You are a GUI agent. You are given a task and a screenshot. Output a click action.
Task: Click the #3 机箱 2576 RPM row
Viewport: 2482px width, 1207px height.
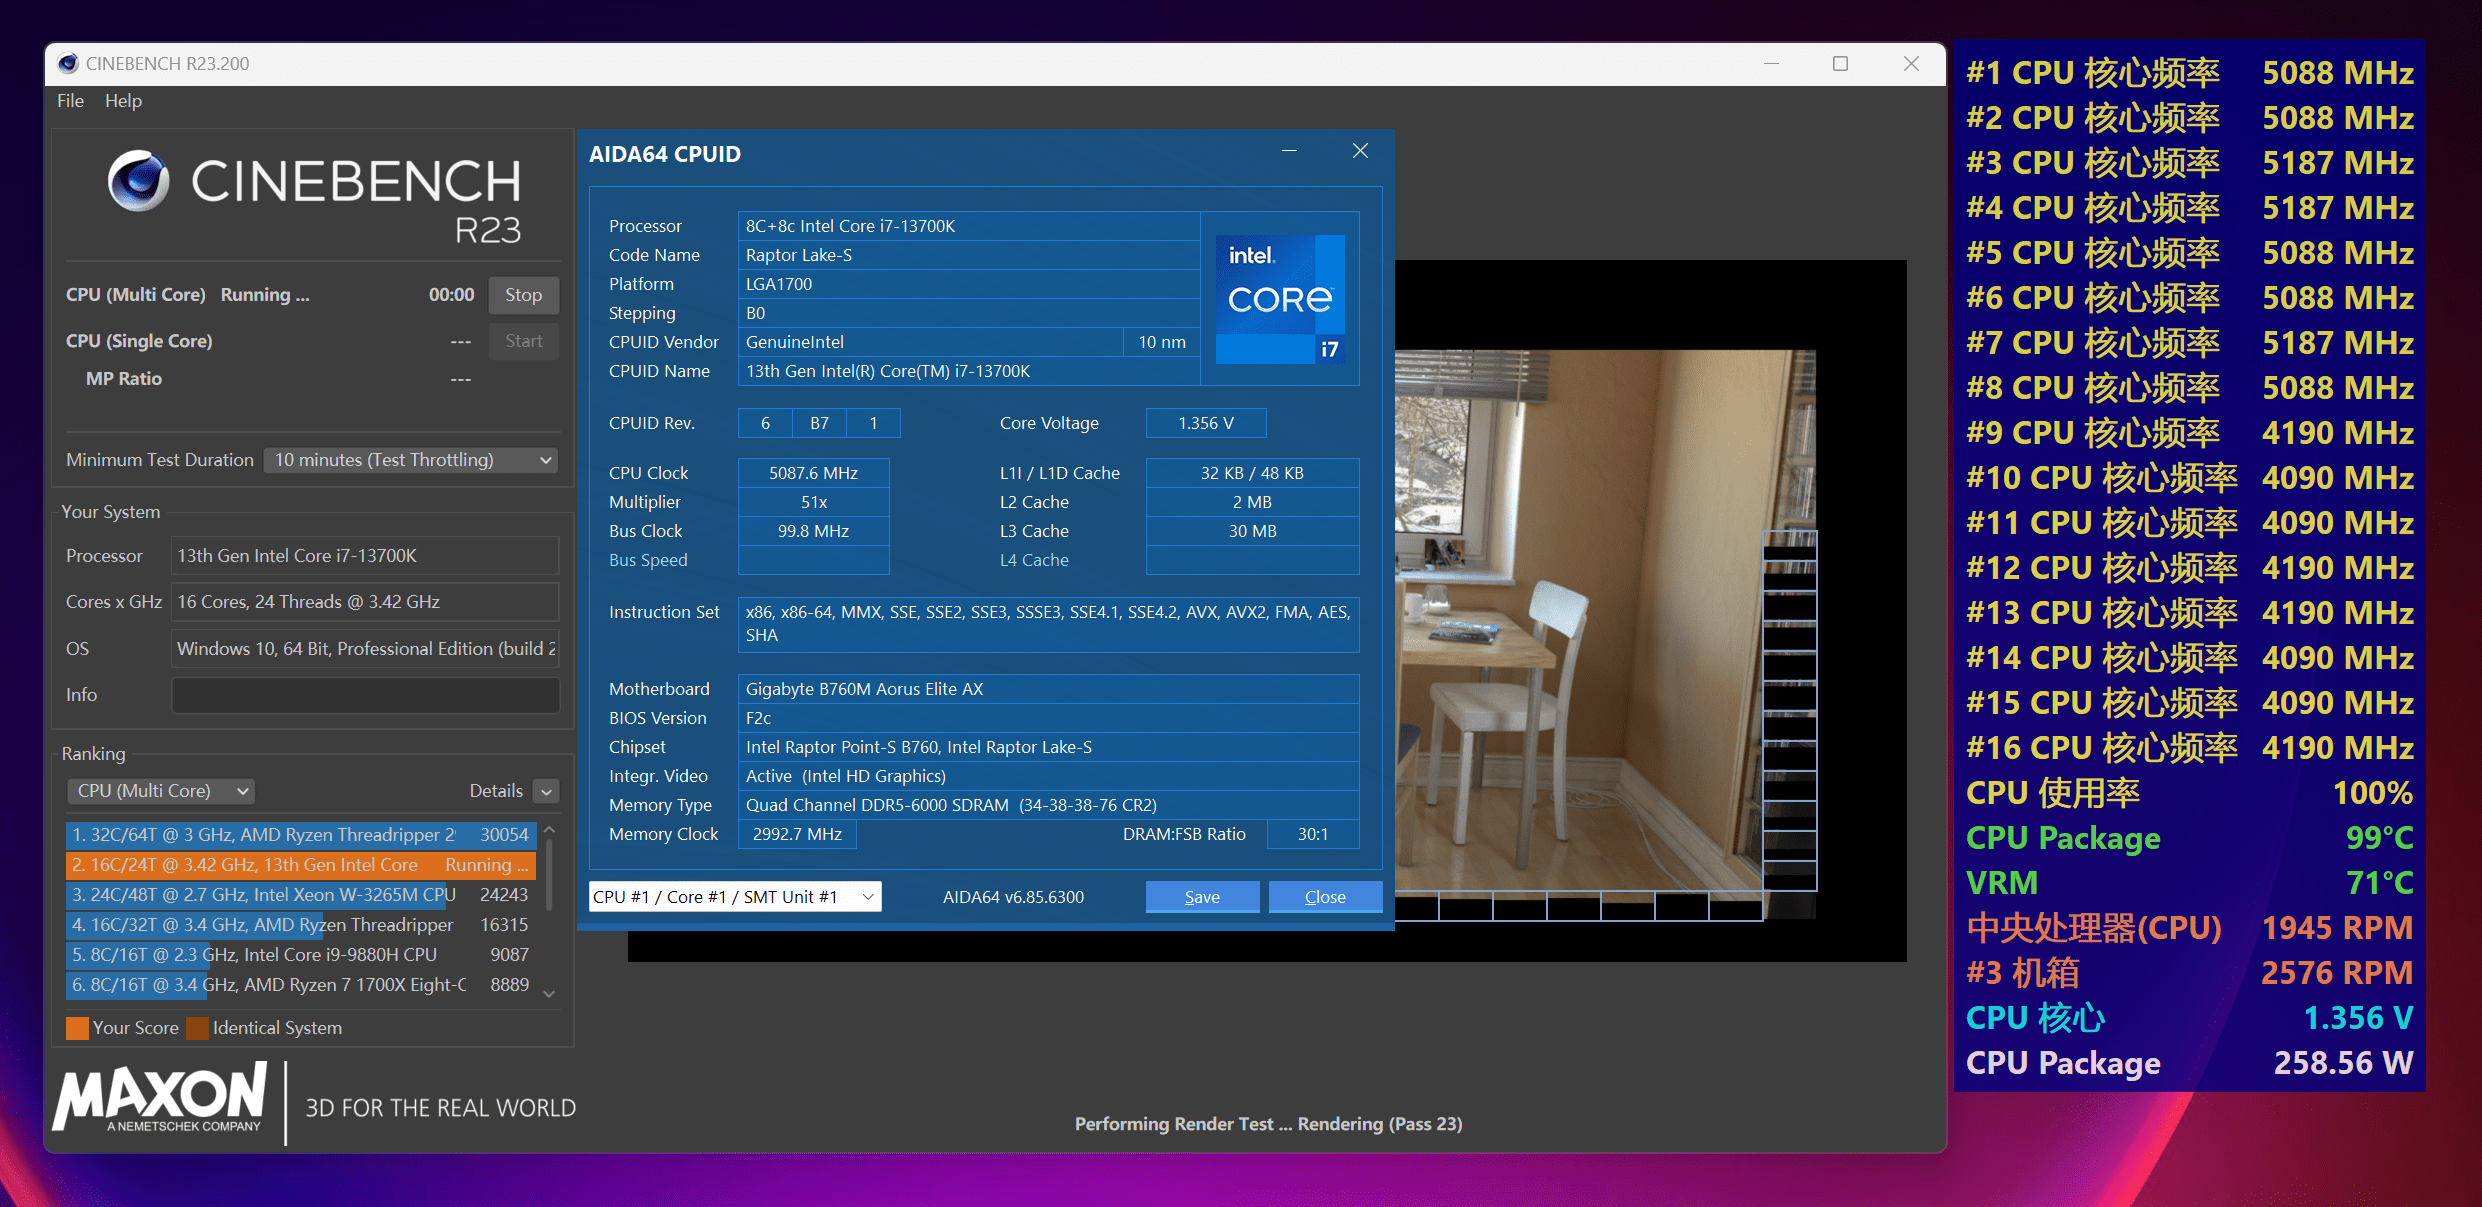pyautogui.click(x=2190, y=973)
